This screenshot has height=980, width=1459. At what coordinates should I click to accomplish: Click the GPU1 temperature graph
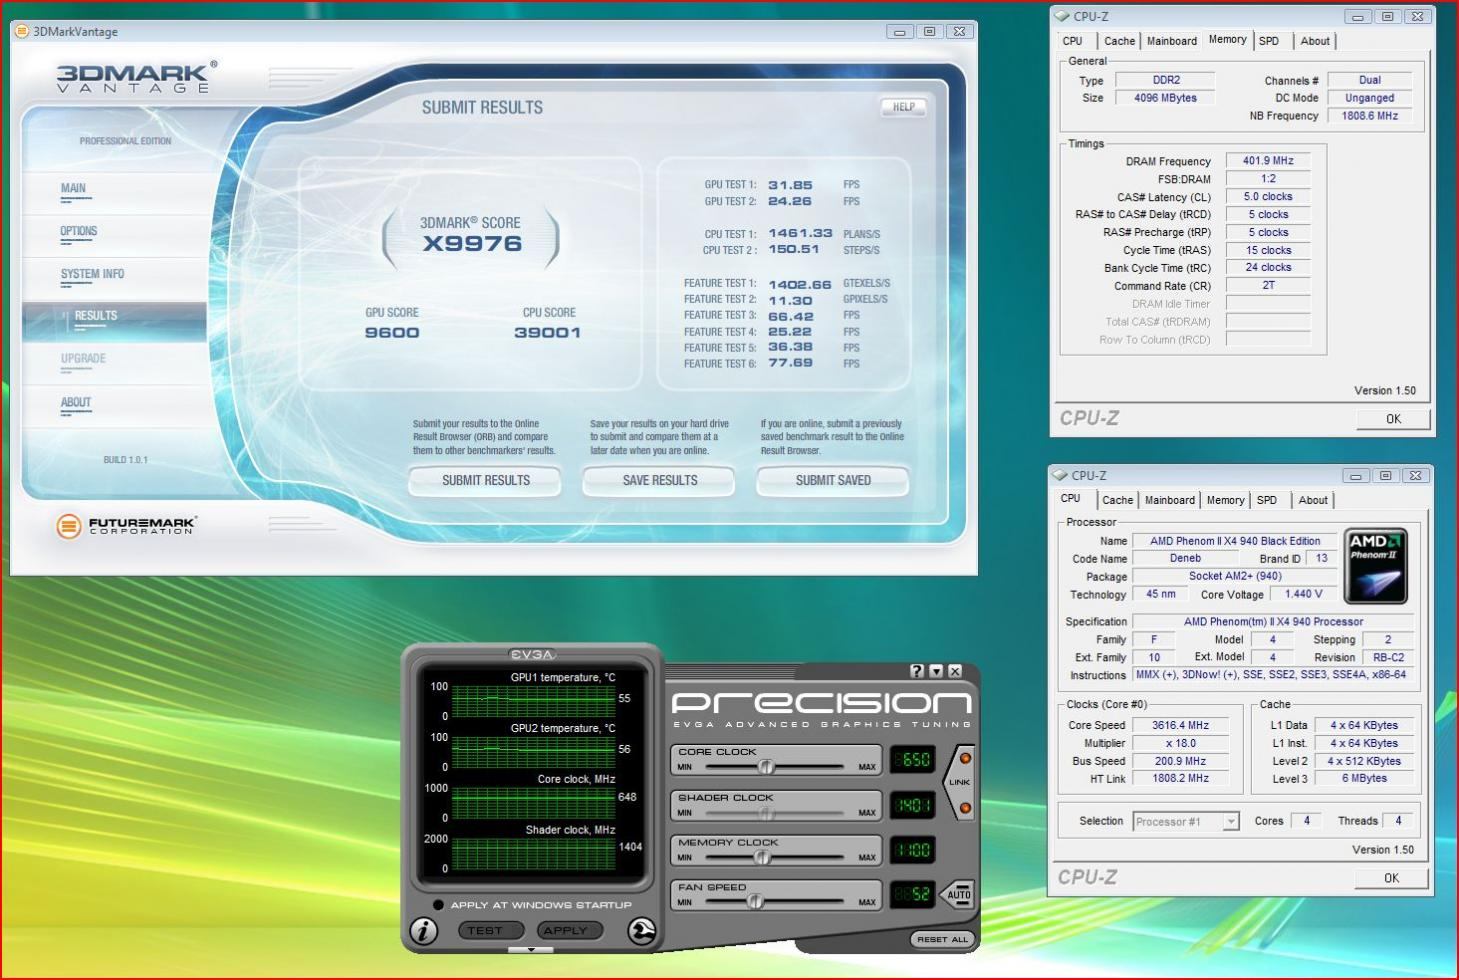(x=533, y=700)
